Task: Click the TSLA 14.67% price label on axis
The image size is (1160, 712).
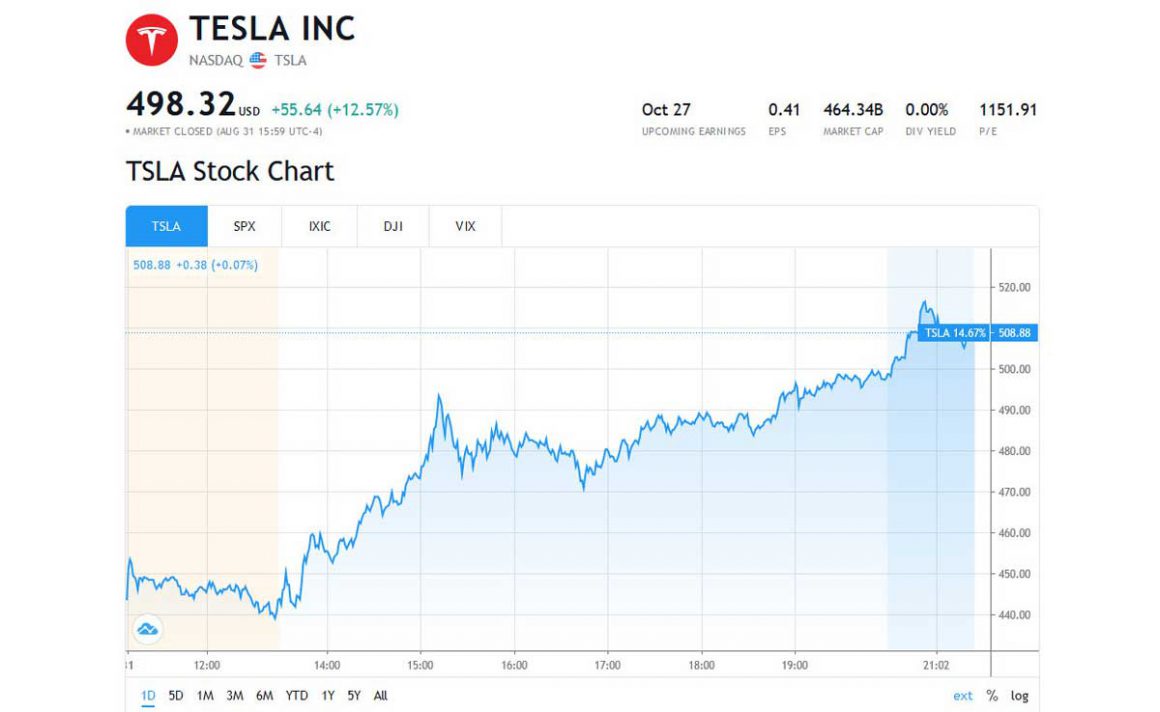Action: pyautogui.click(x=955, y=333)
